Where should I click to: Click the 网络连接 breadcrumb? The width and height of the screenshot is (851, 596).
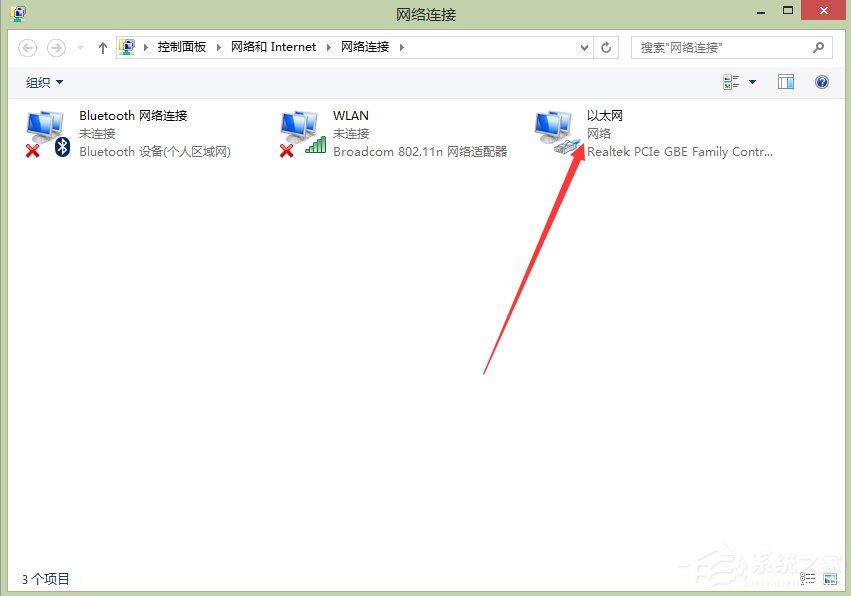(365, 47)
